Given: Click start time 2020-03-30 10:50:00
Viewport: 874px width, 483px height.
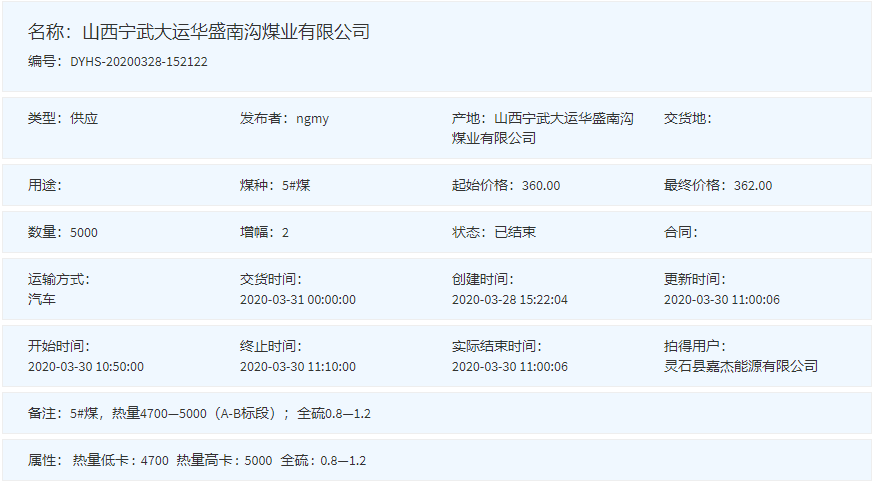Looking at the screenshot, I should (86, 367).
